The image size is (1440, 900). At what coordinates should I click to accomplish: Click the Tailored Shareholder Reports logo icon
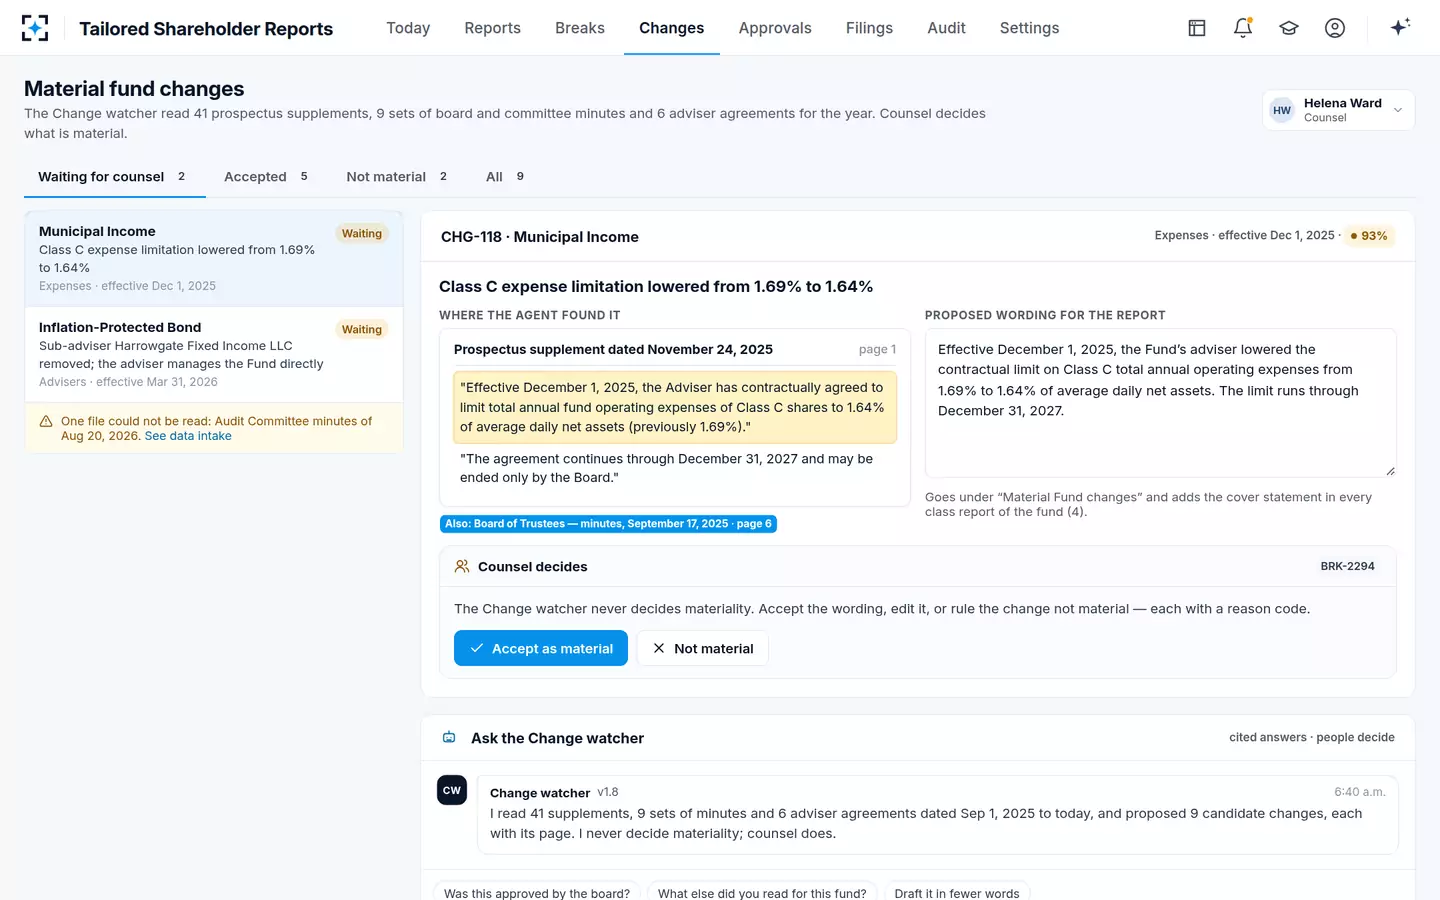(35, 28)
